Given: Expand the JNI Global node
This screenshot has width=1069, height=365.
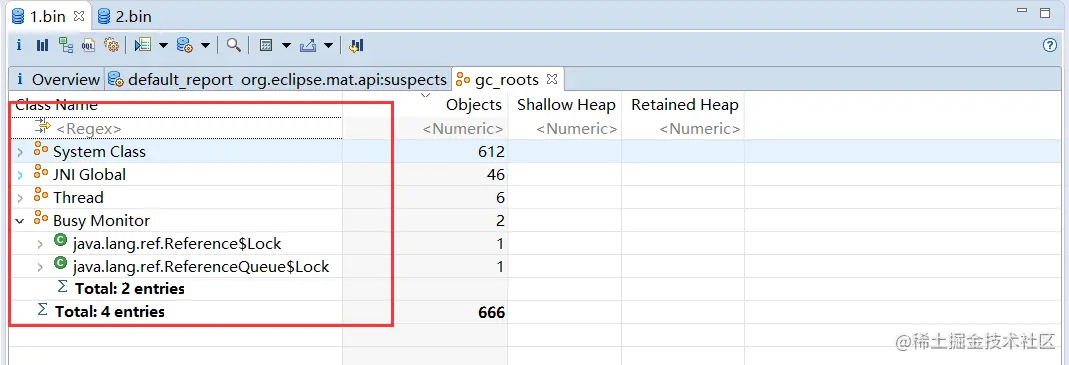Looking at the screenshot, I should (x=20, y=175).
